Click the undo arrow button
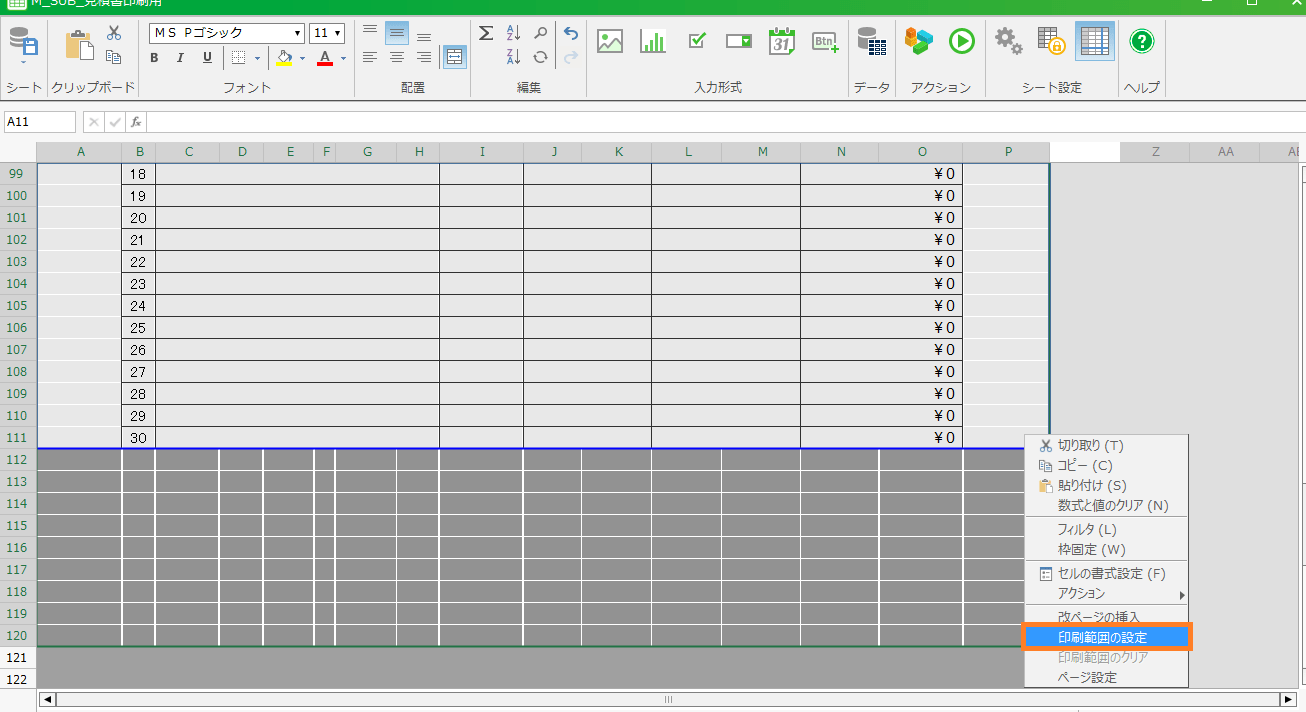This screenshot has width=1306, height=712. click(x=570, y=33)
